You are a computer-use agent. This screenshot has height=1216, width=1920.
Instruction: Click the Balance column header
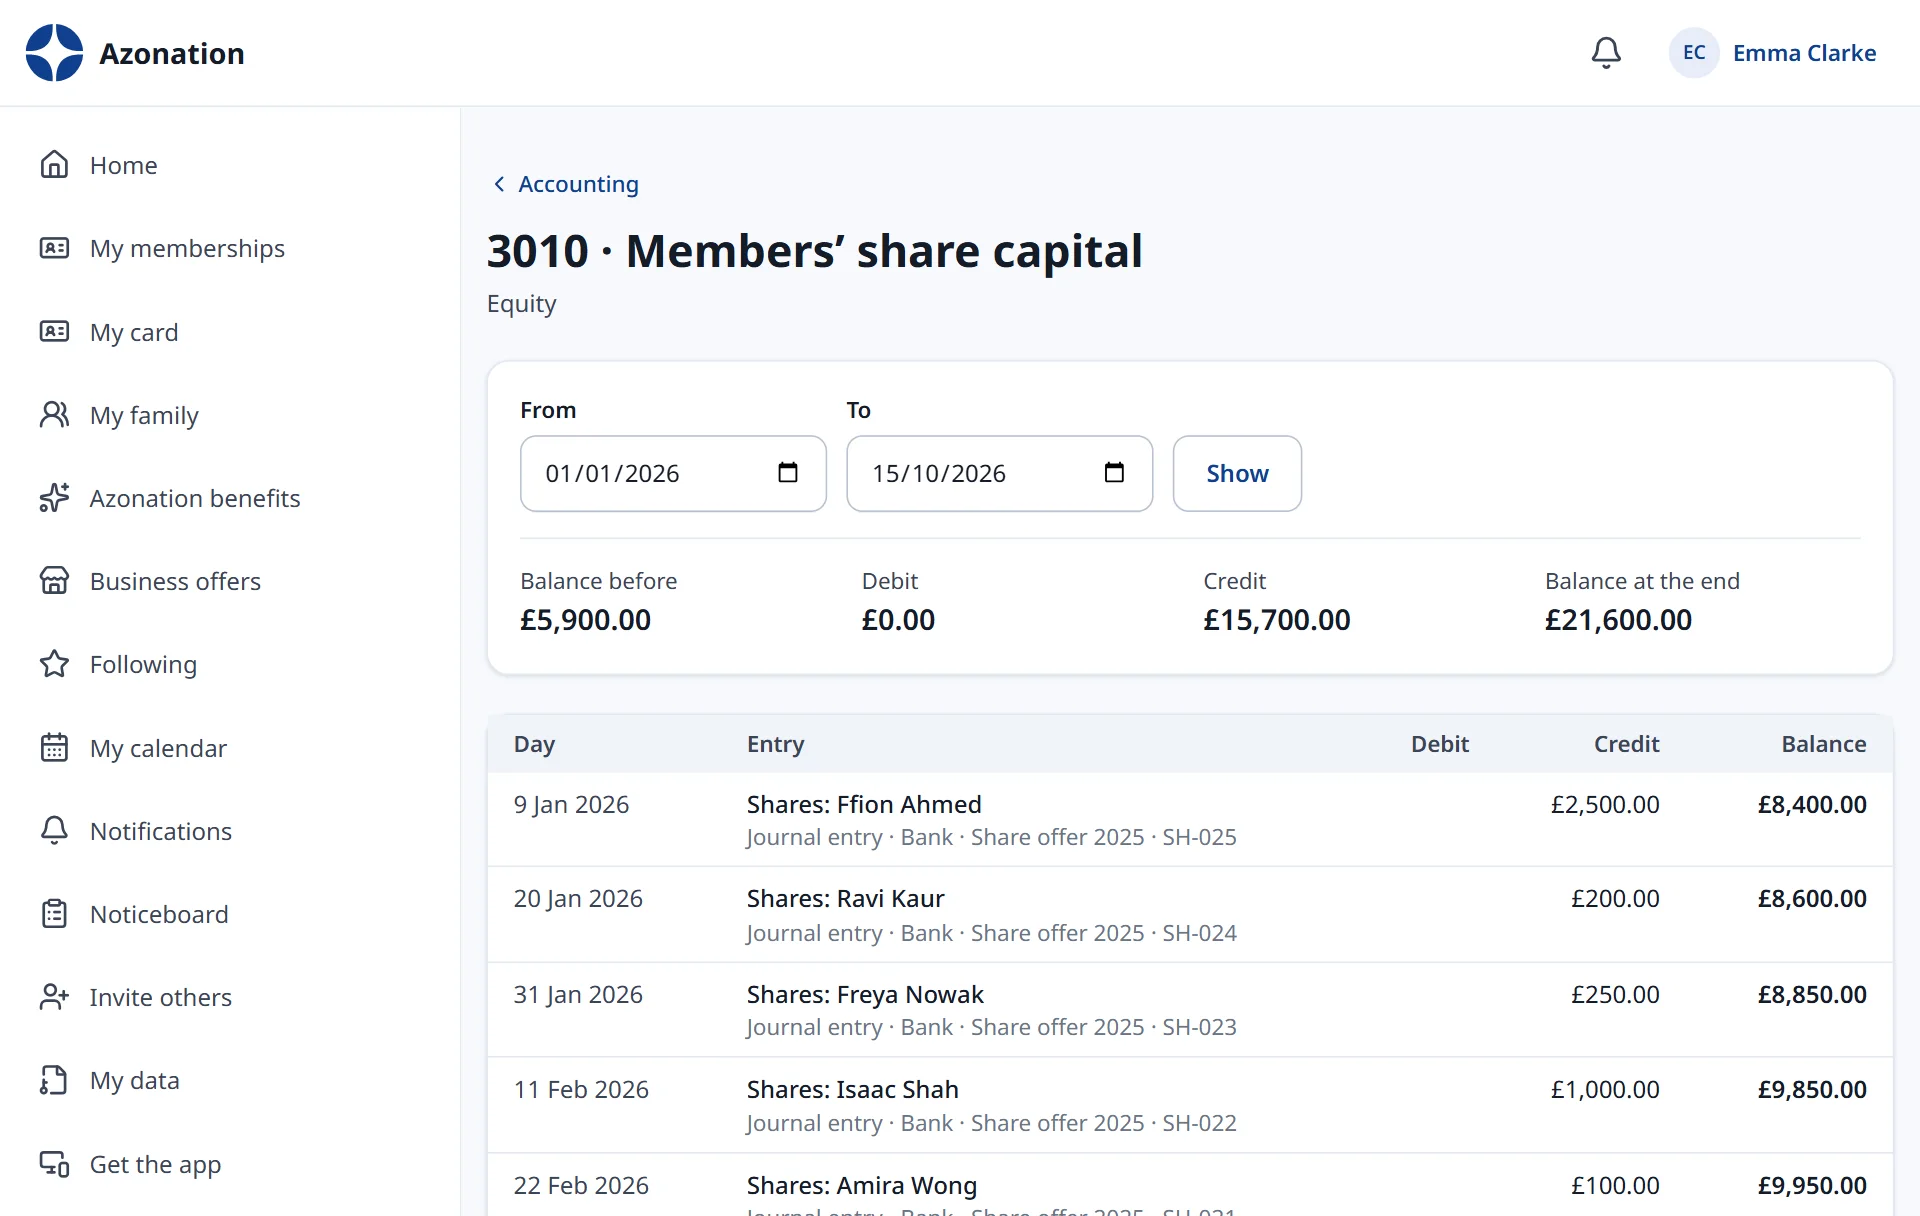1823,744
